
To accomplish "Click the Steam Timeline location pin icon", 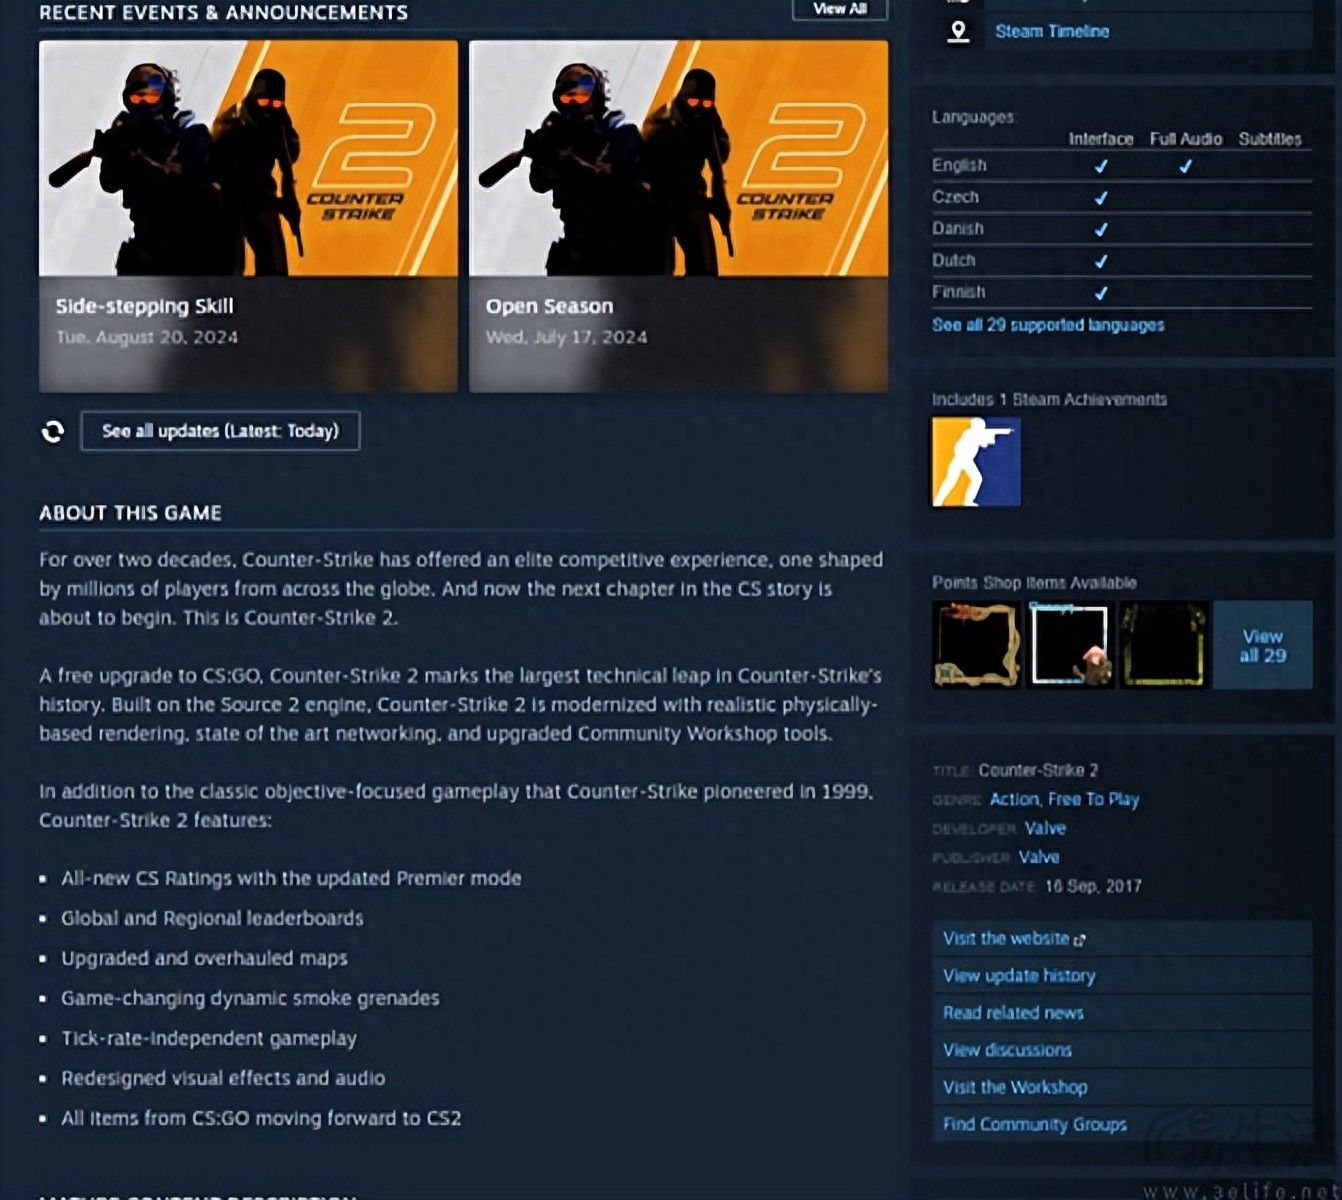I will click(x=958, y=32).
